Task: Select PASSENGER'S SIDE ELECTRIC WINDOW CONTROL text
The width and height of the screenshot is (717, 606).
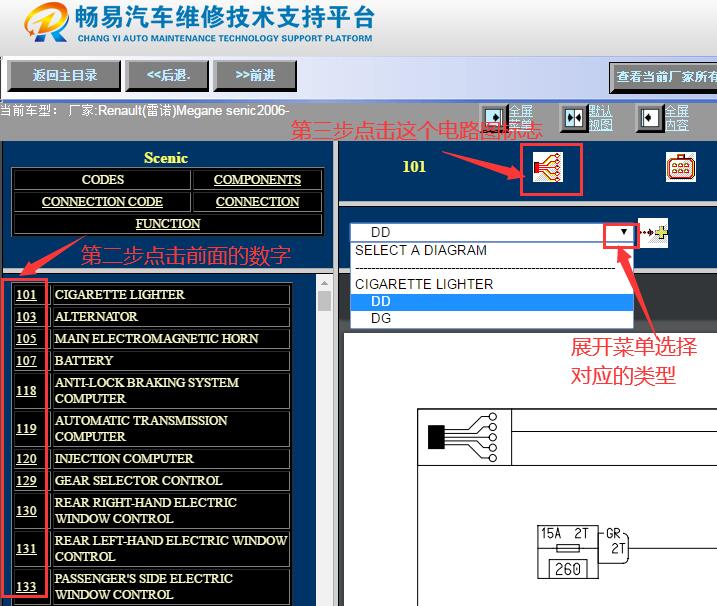Action: 144,586
